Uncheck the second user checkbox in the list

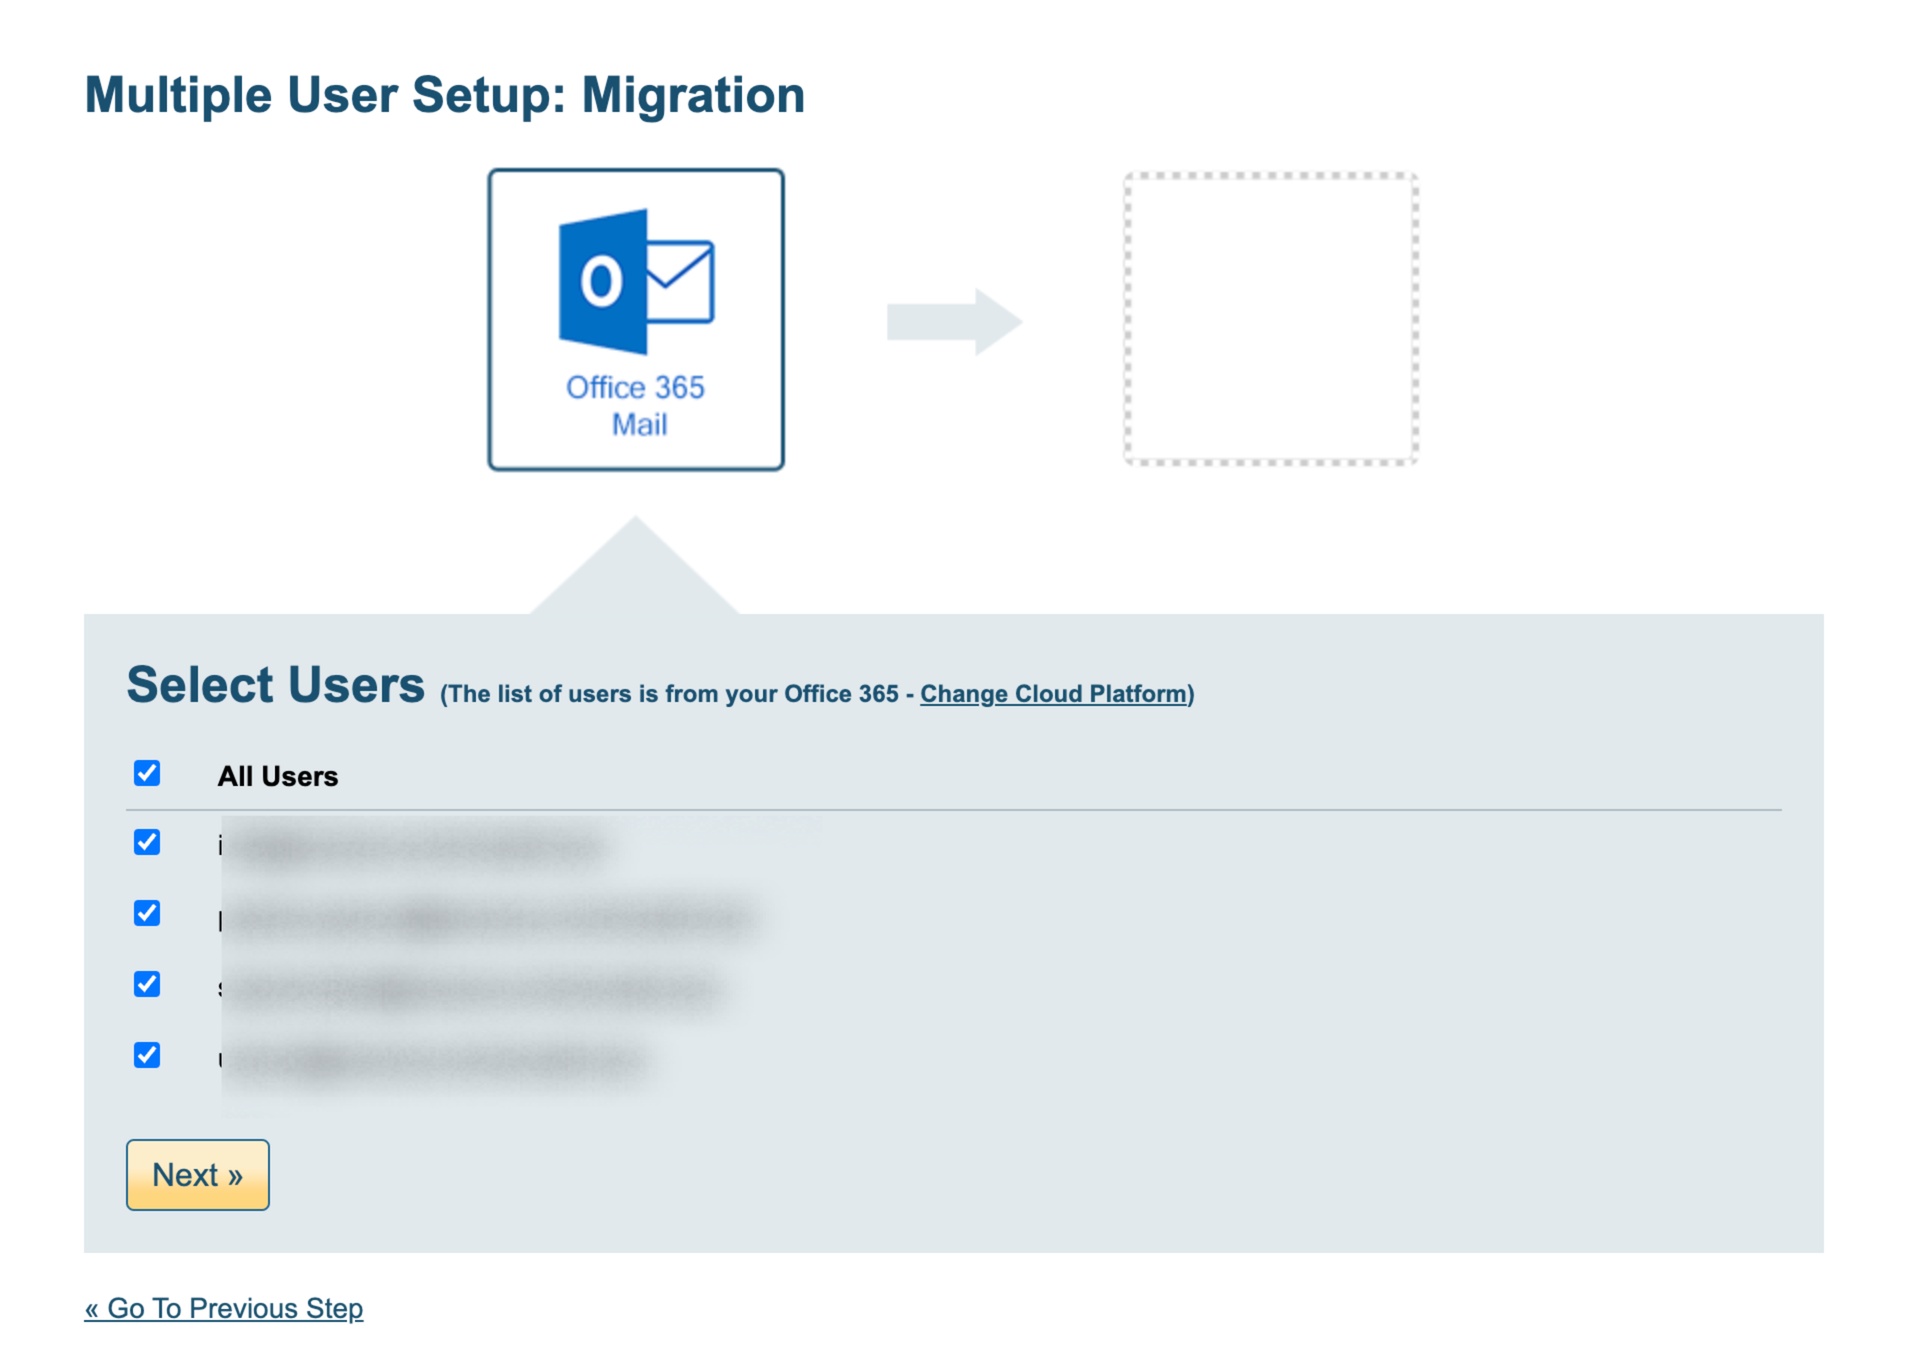pos(147,913)
